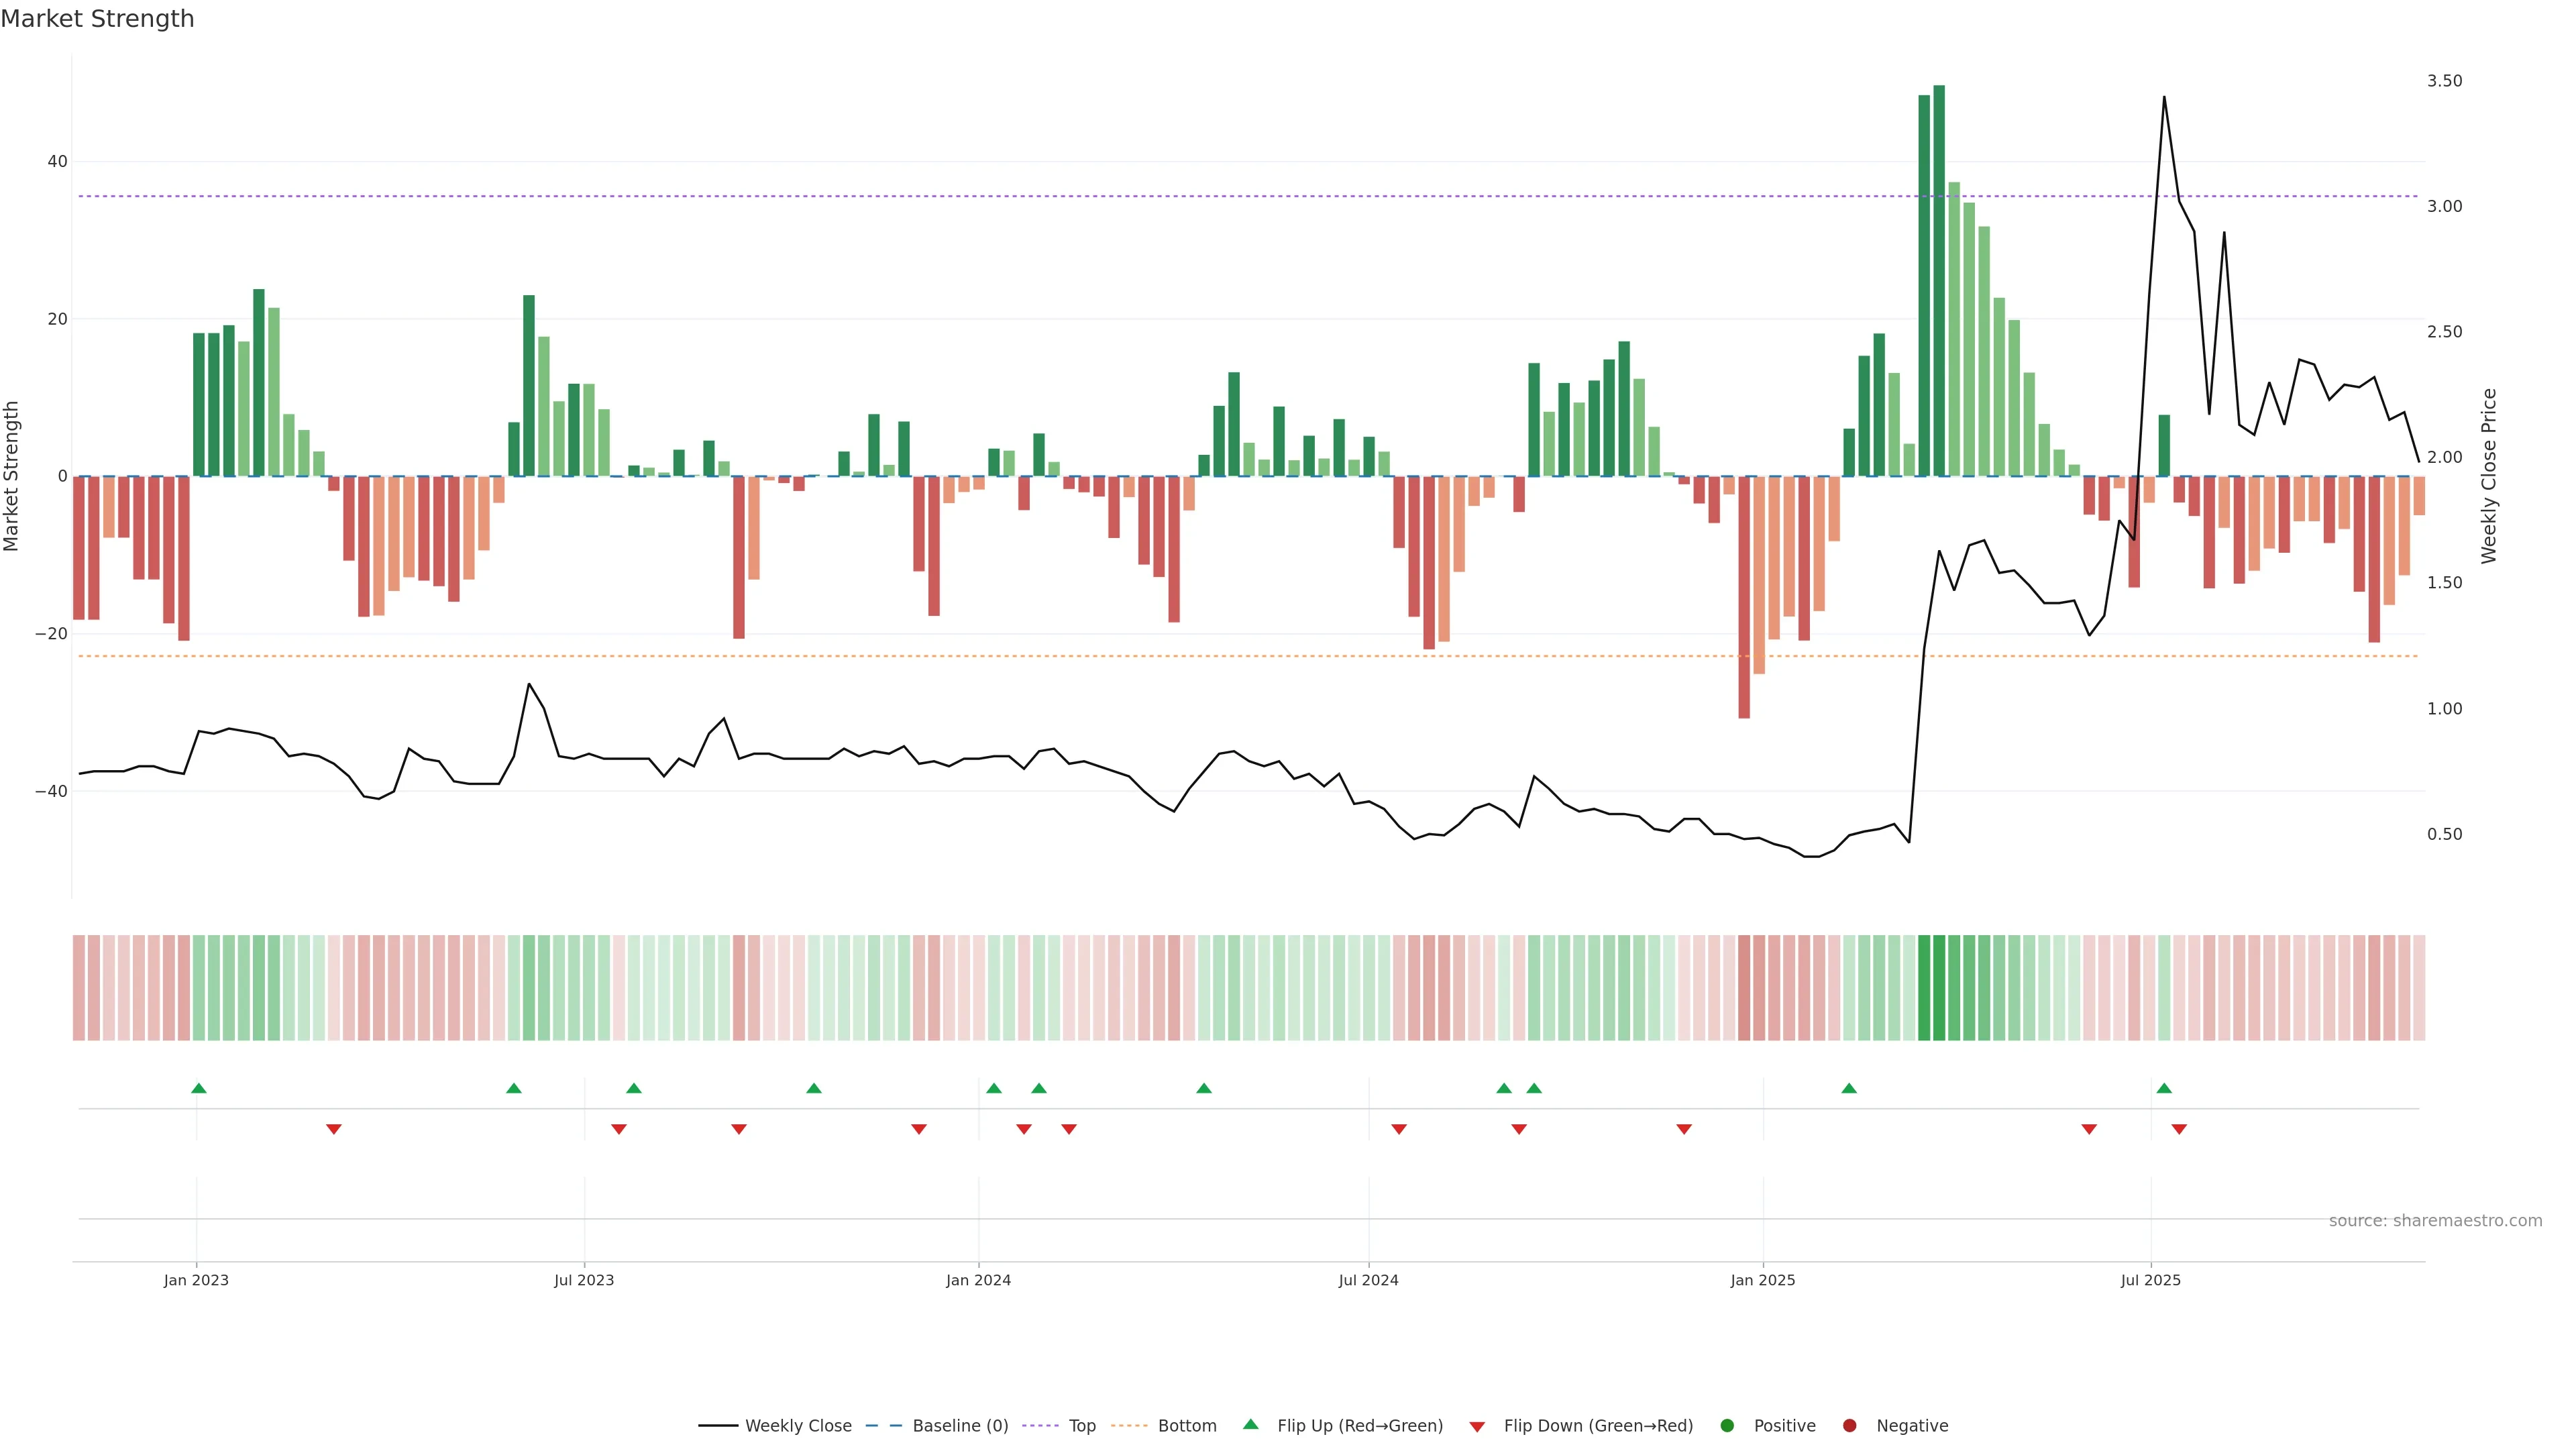Click the Jul 2025 x-axis label

(x=2150, y=1280)
